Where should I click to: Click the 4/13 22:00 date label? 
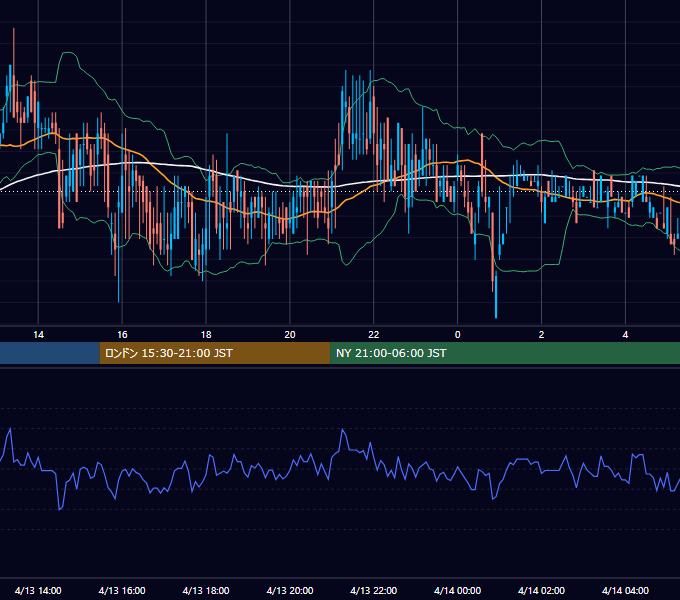point(373,590)
